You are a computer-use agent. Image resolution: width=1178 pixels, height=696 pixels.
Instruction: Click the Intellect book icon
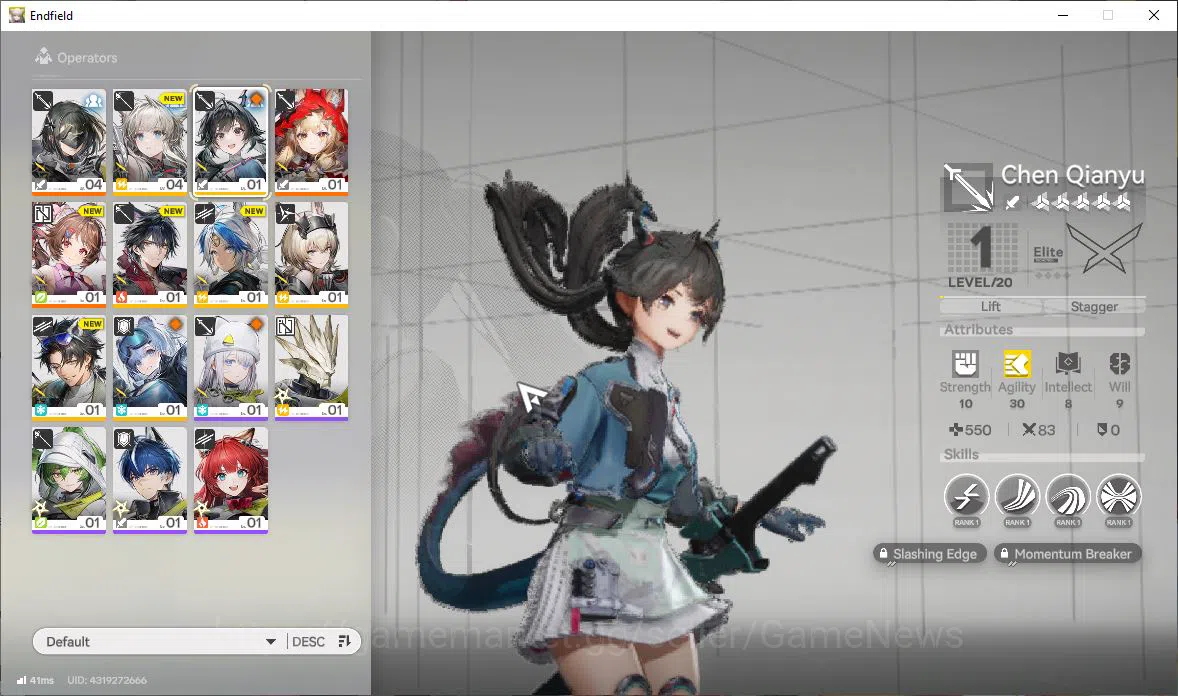click(1068, 364)
